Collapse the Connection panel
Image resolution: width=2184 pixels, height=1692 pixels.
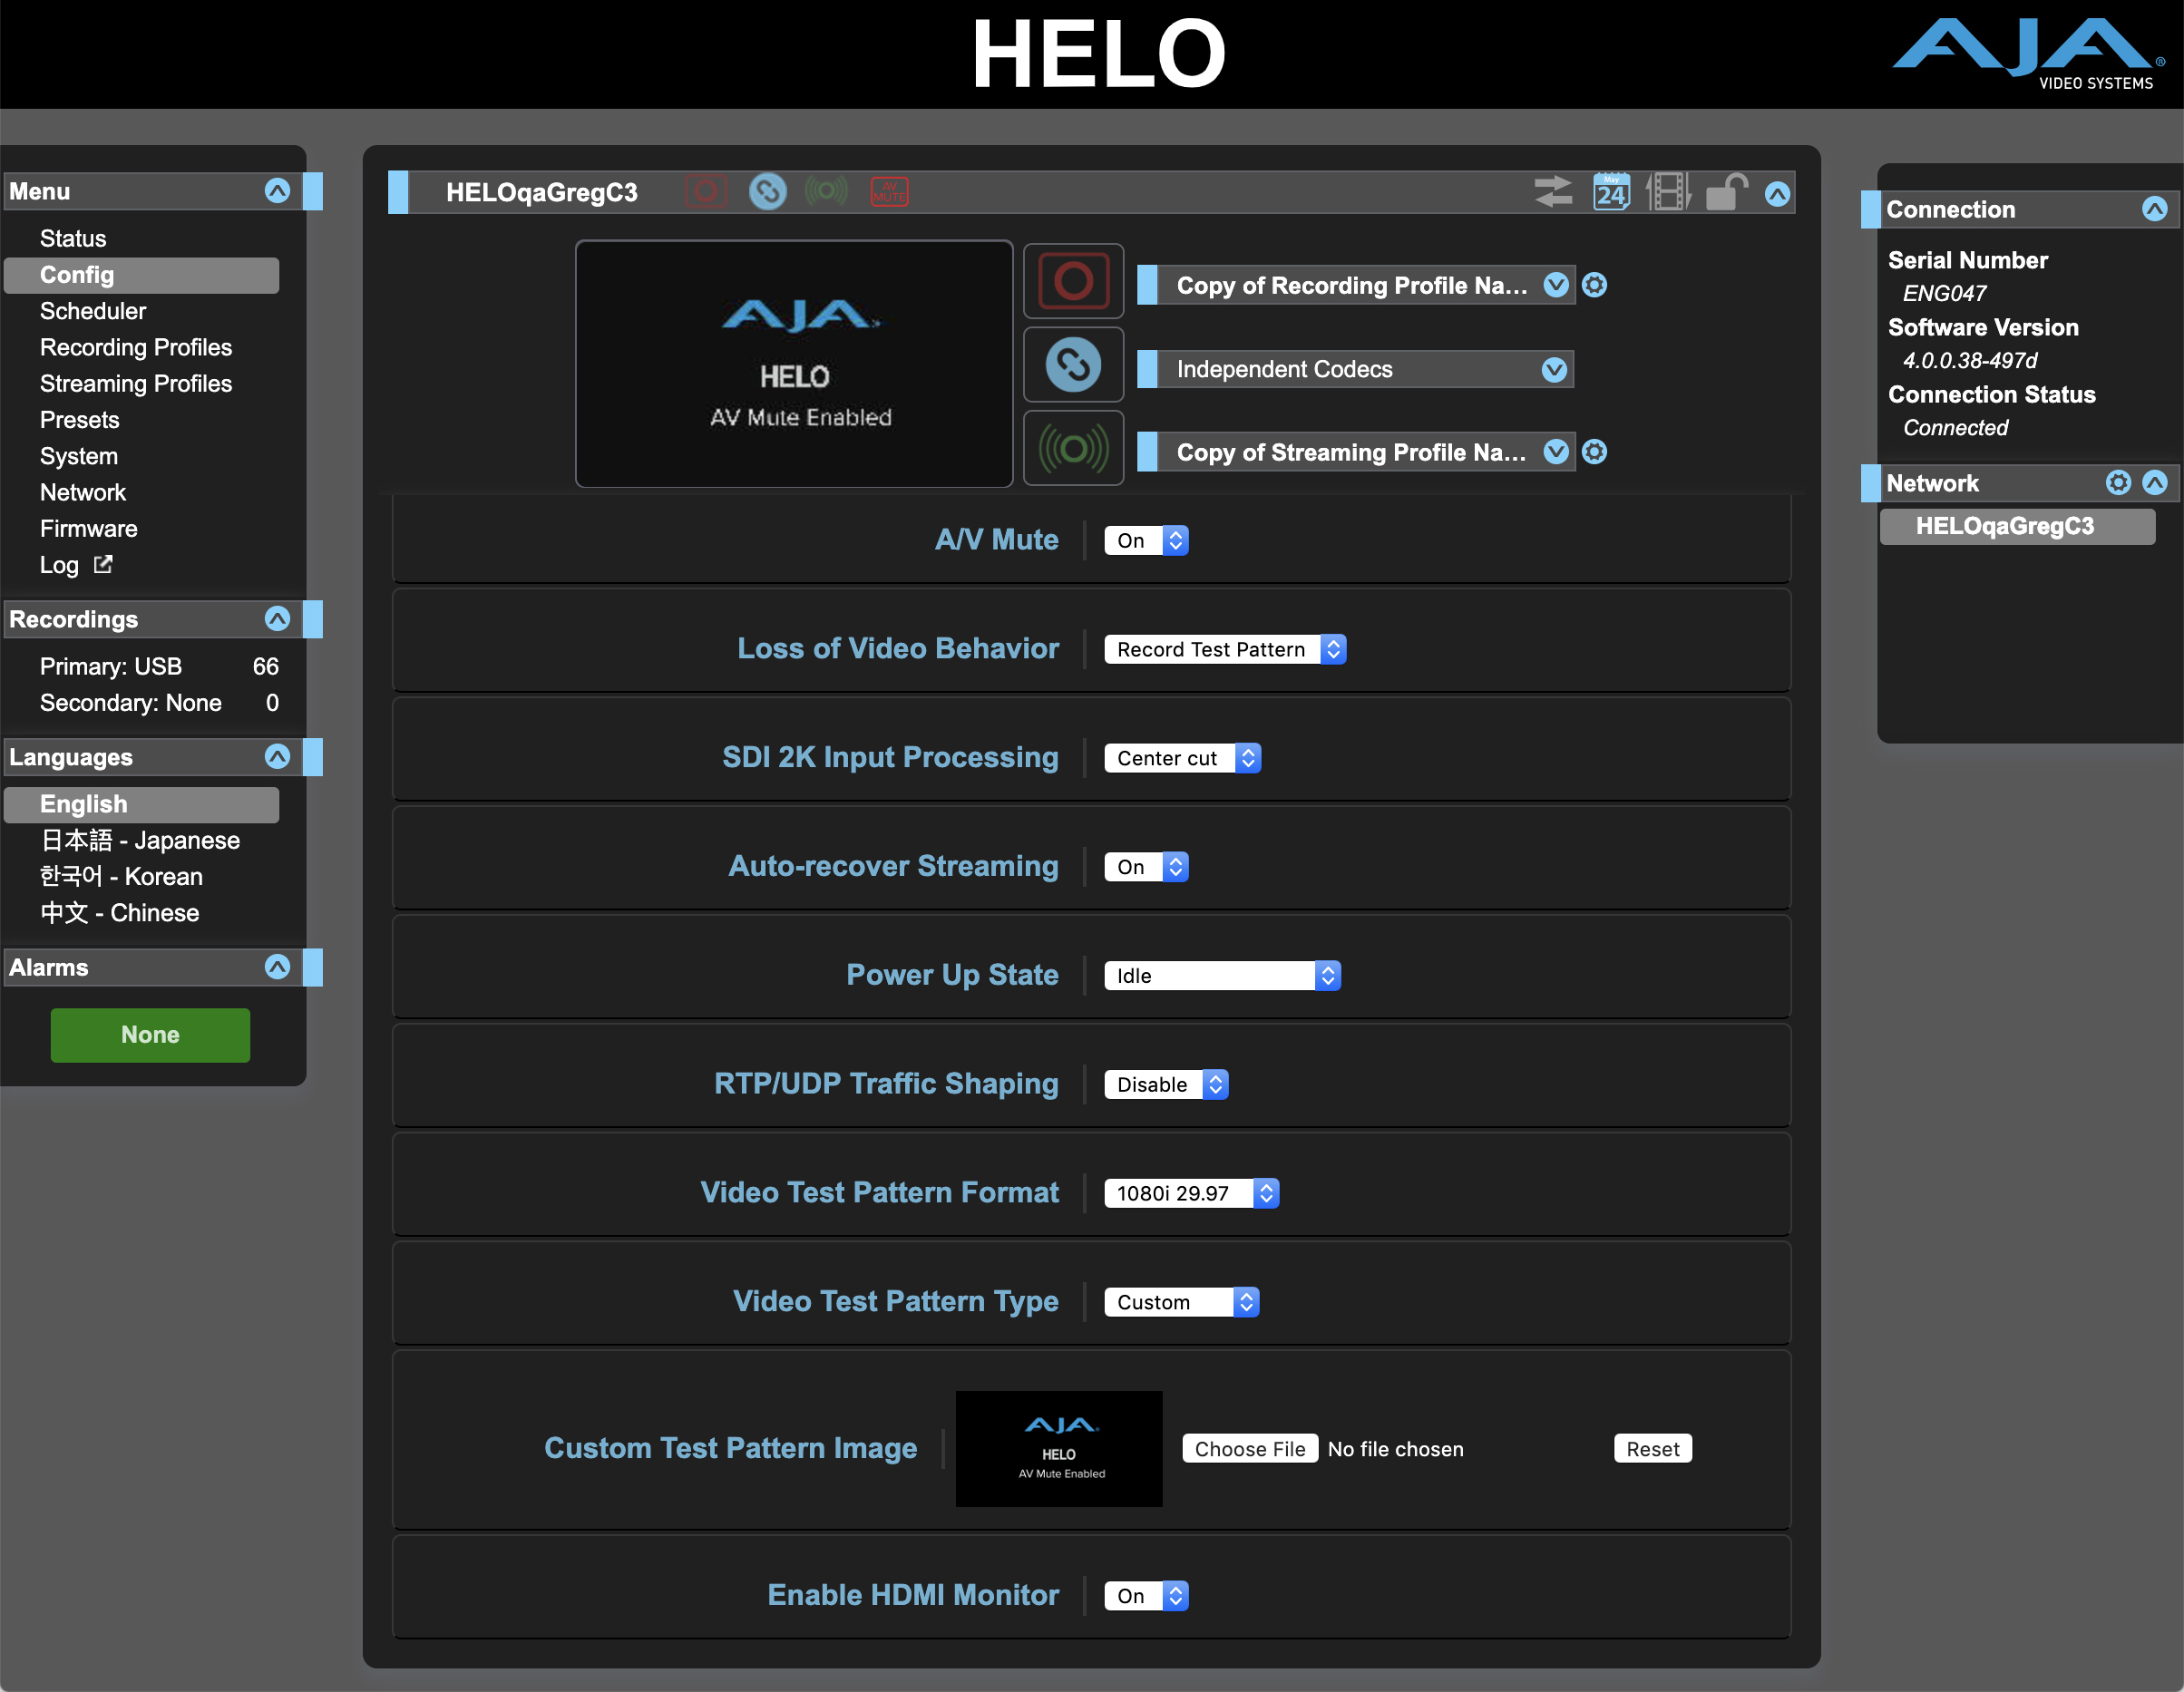tap(2154, 208)
